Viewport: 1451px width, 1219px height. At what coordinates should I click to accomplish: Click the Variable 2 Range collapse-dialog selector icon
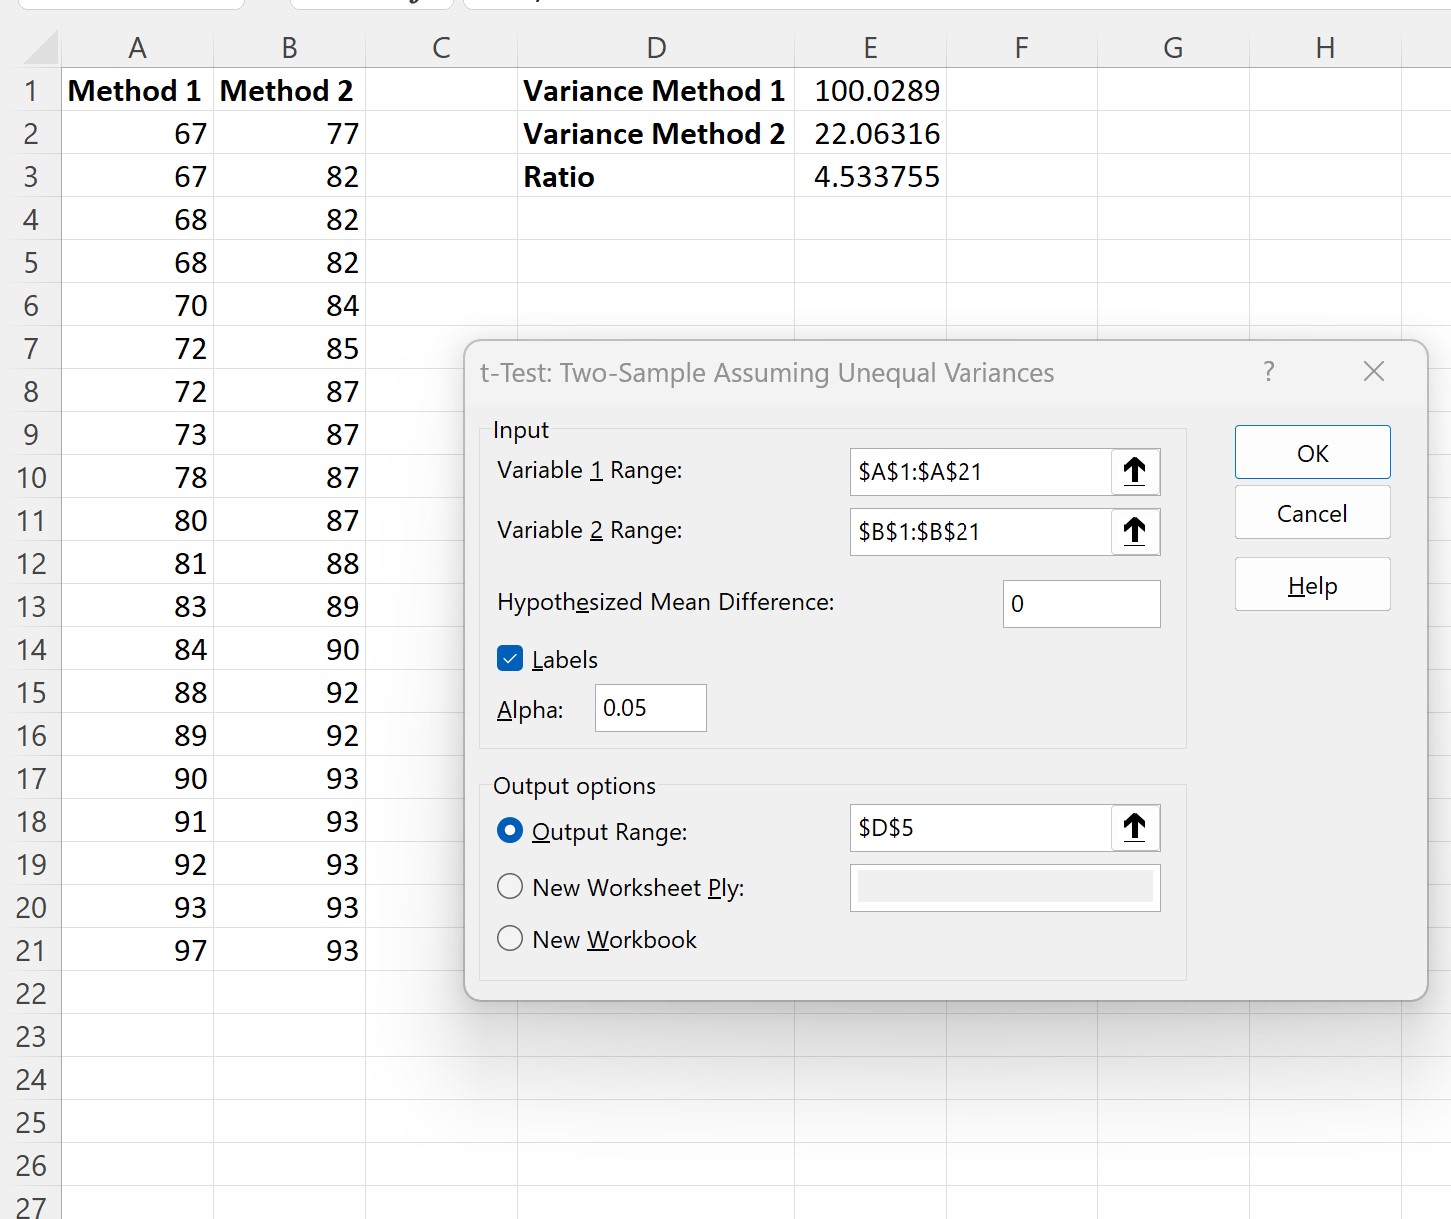(x=1135, y=531)
